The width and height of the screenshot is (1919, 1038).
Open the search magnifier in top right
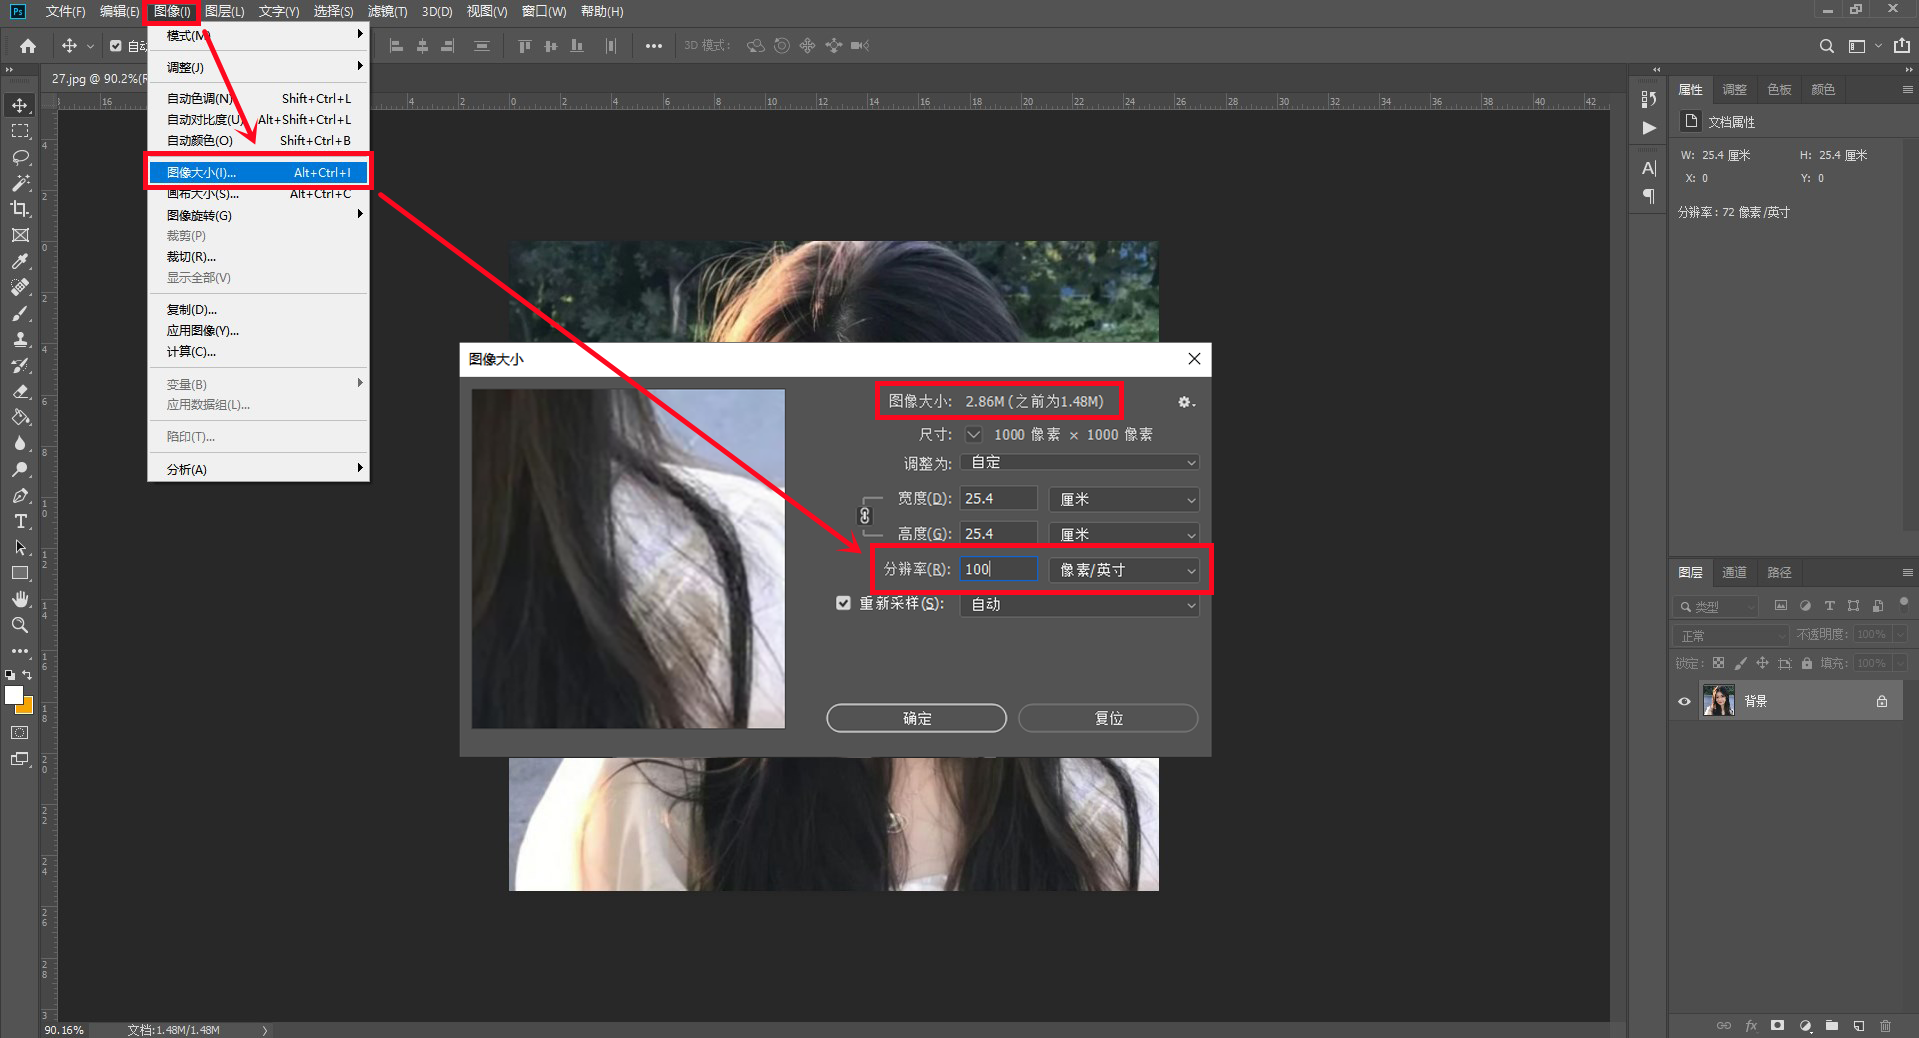[1826, 46]
